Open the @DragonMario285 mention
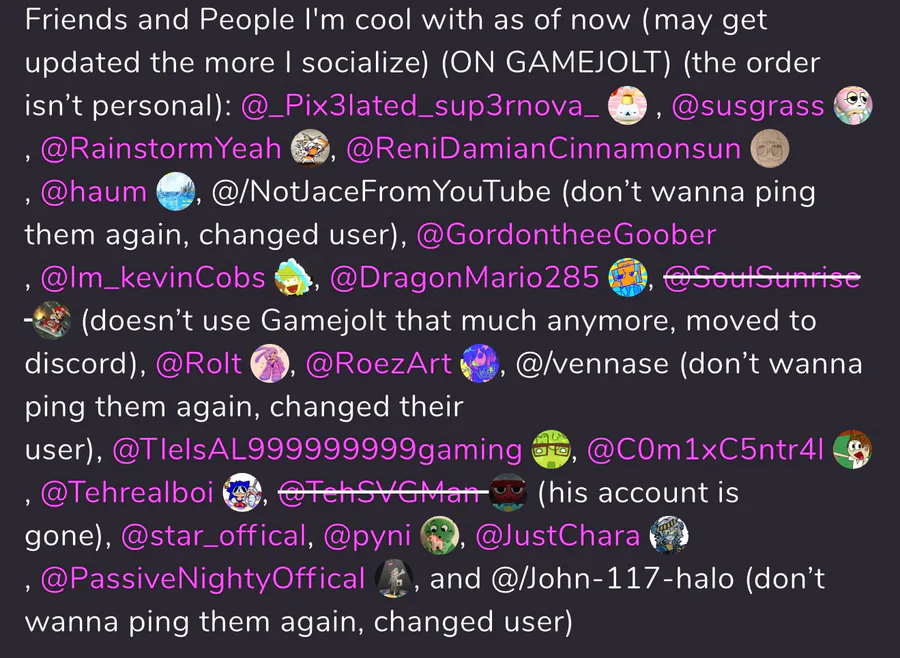Image resolution: width=900 pixels, height=658 pixels. click(465, 278)
